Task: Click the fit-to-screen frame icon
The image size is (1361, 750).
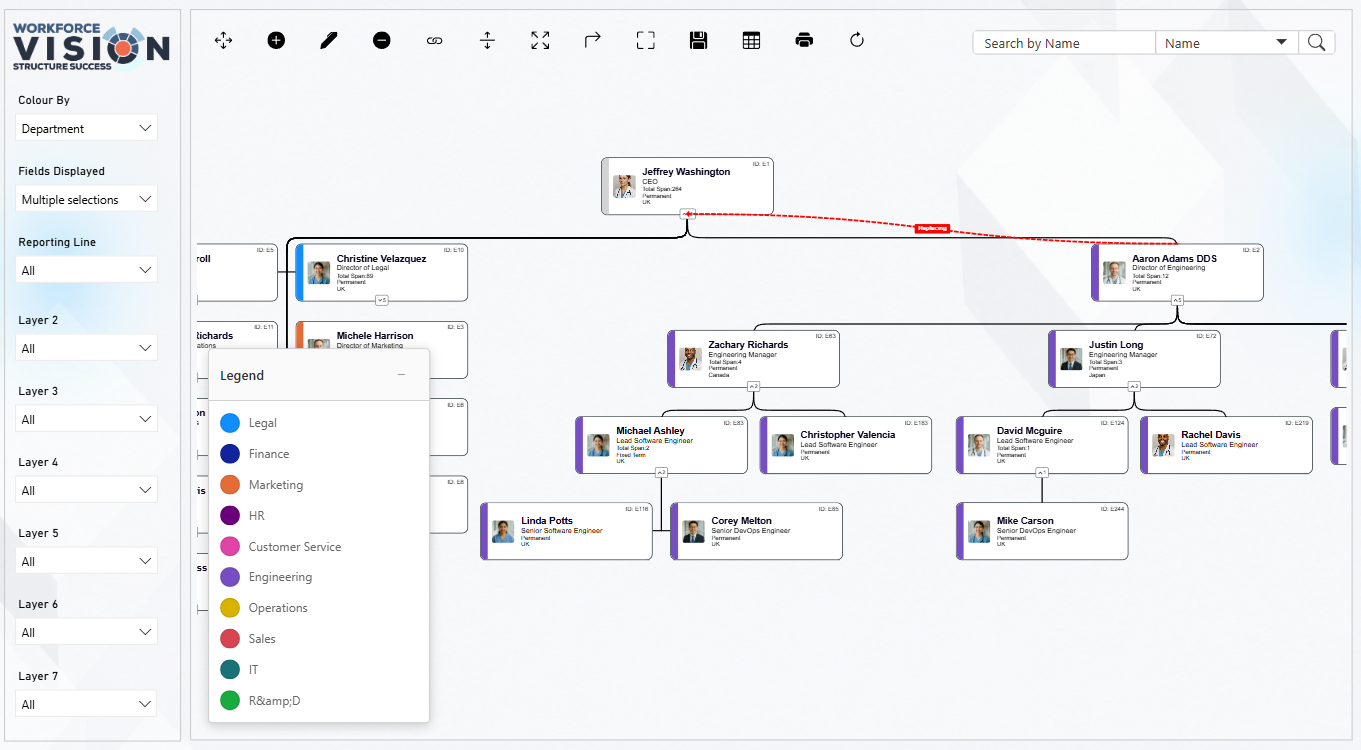Action: pos(646,41)
